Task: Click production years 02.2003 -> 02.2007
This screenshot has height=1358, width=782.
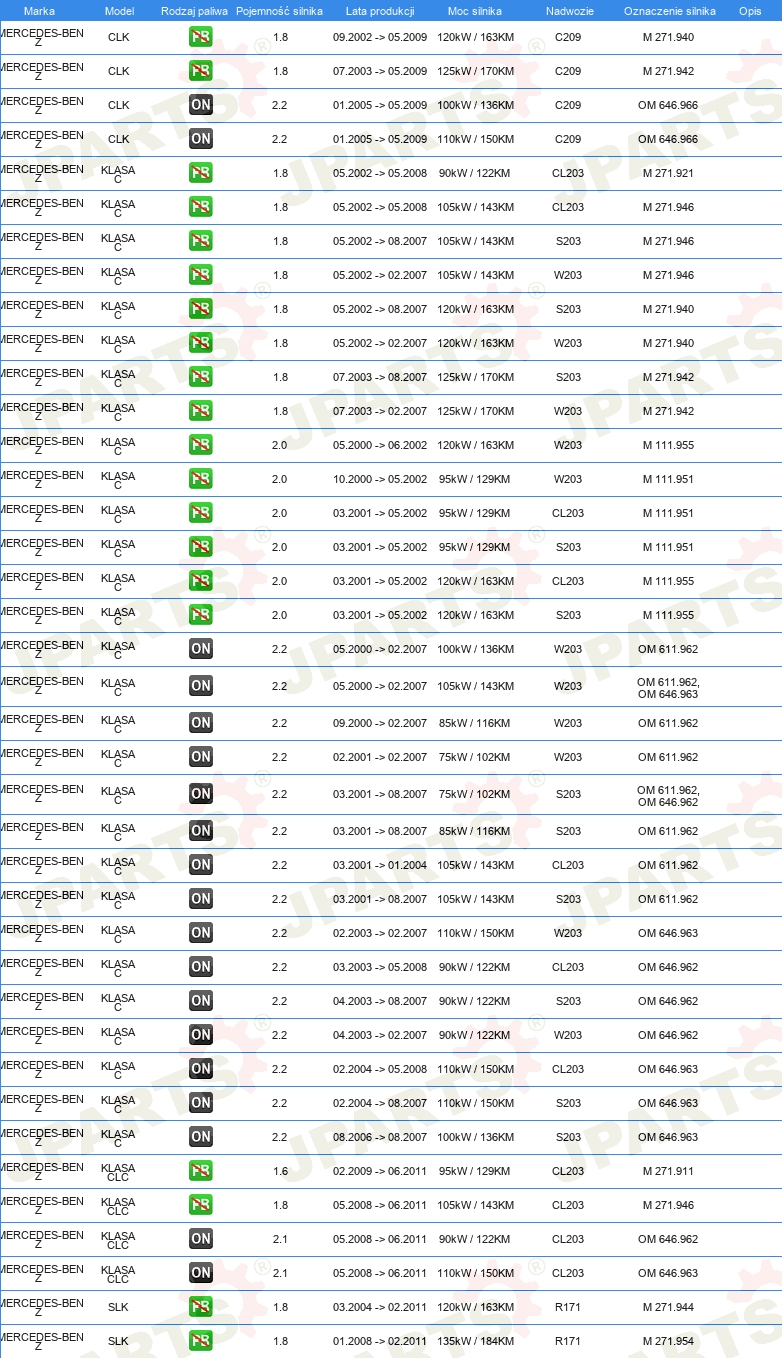Action: (x=380, y=933)
